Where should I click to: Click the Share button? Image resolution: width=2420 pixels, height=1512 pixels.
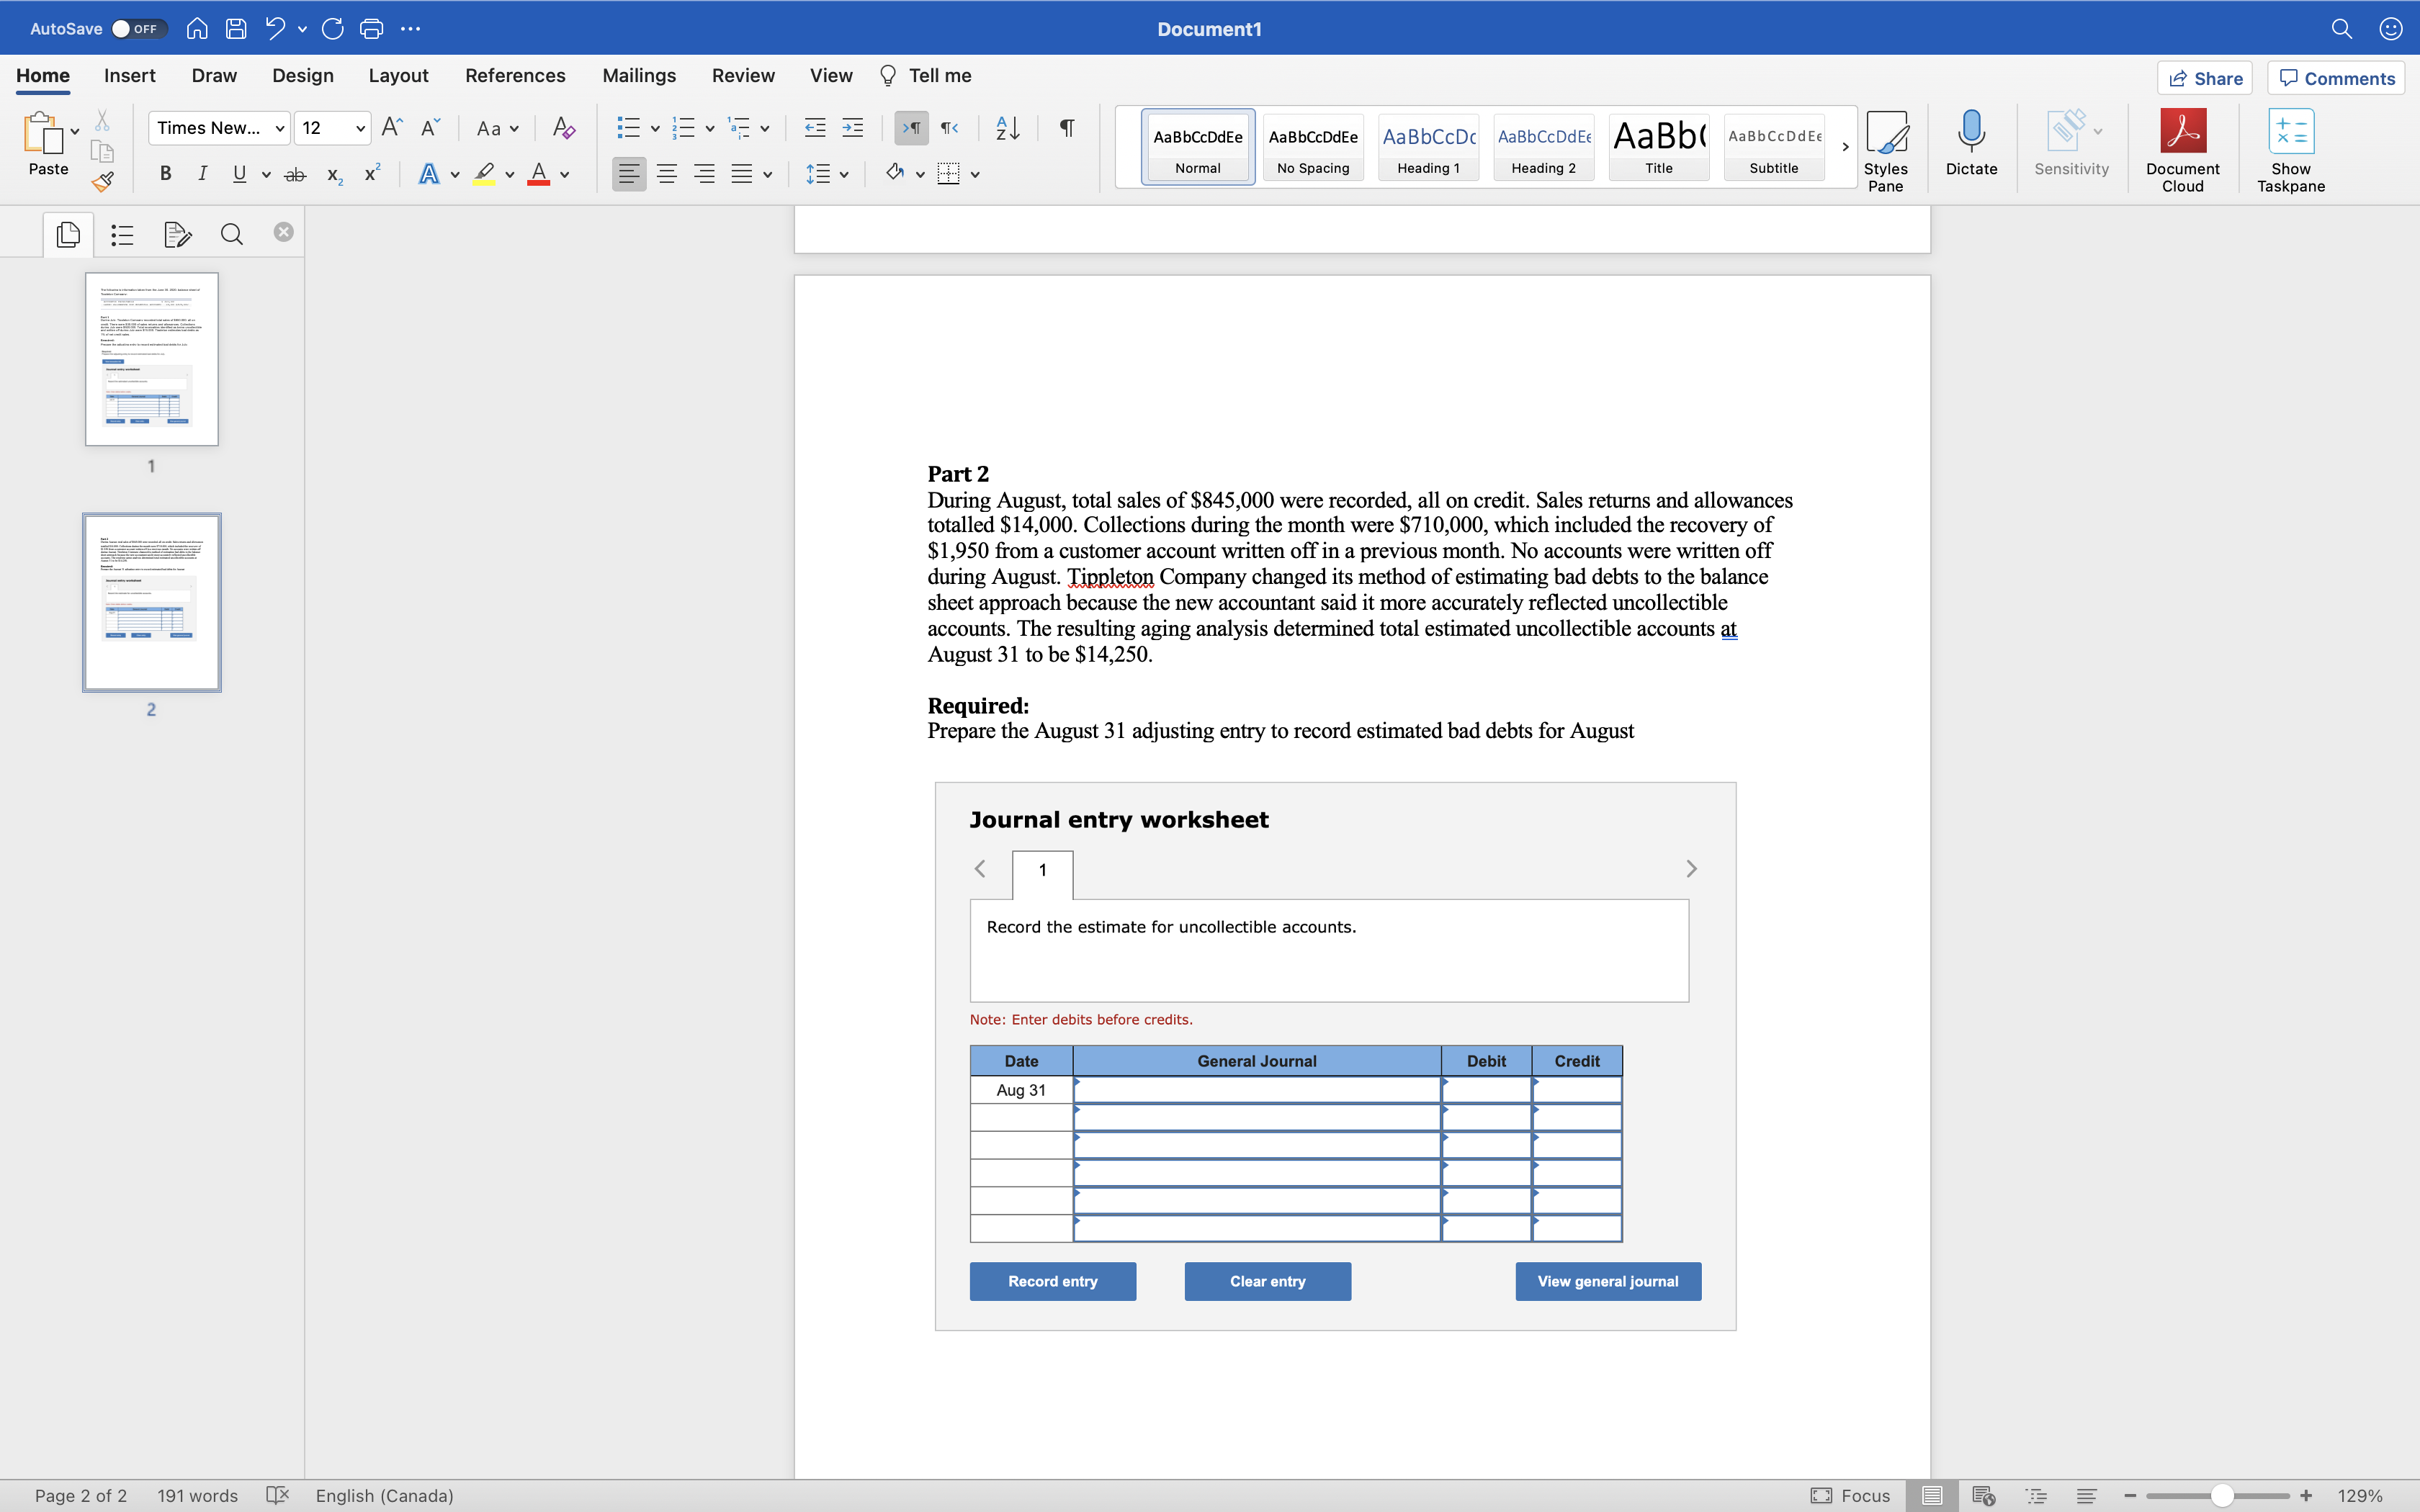[2206, 77]
